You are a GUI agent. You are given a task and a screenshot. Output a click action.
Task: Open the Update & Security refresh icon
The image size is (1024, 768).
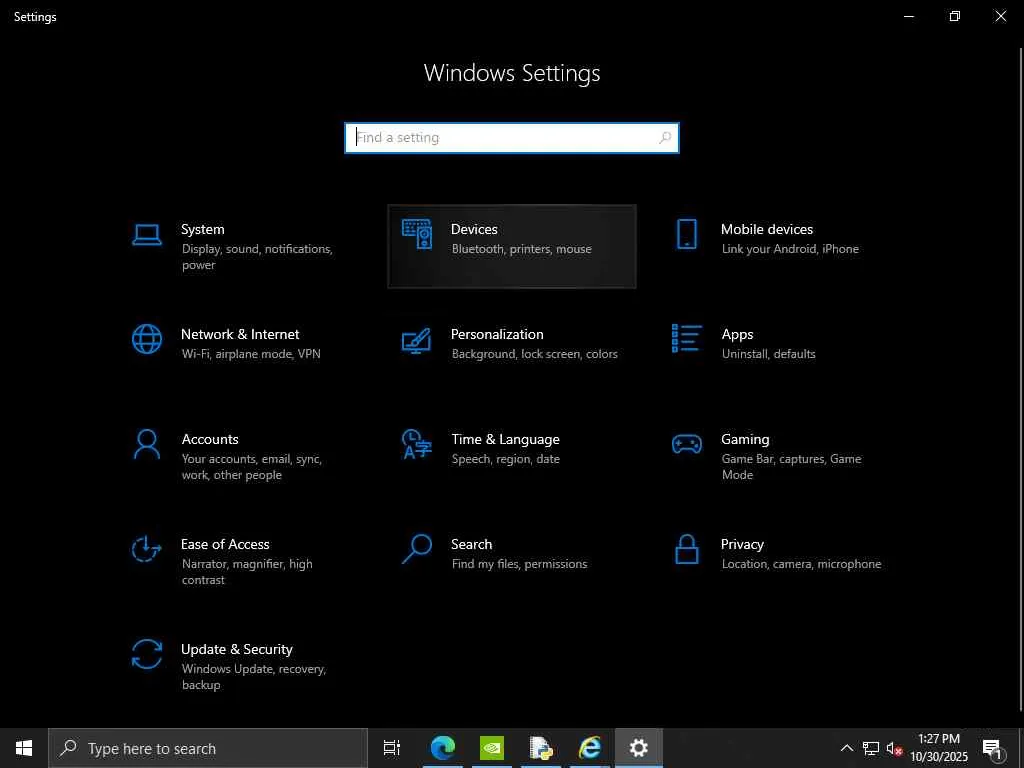click(146, 654)
